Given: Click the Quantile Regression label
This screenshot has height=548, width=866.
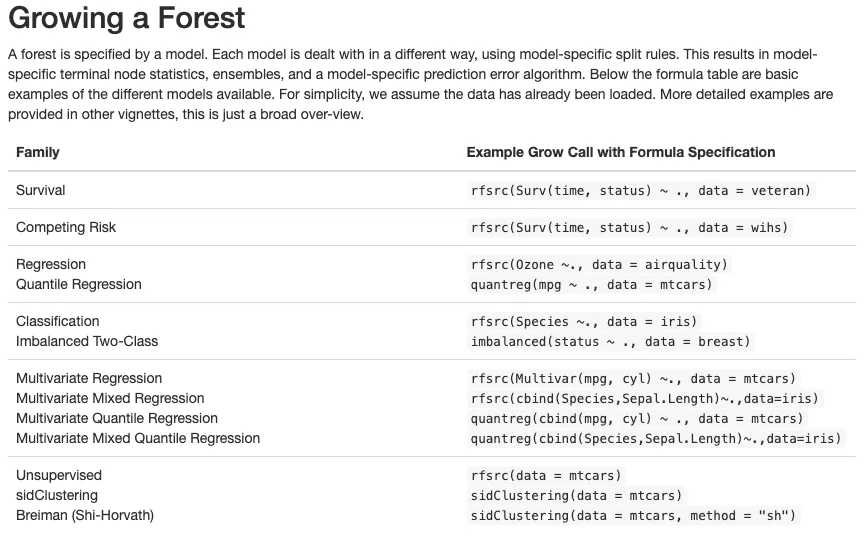Looking at the screenshot, I should 79,284.
